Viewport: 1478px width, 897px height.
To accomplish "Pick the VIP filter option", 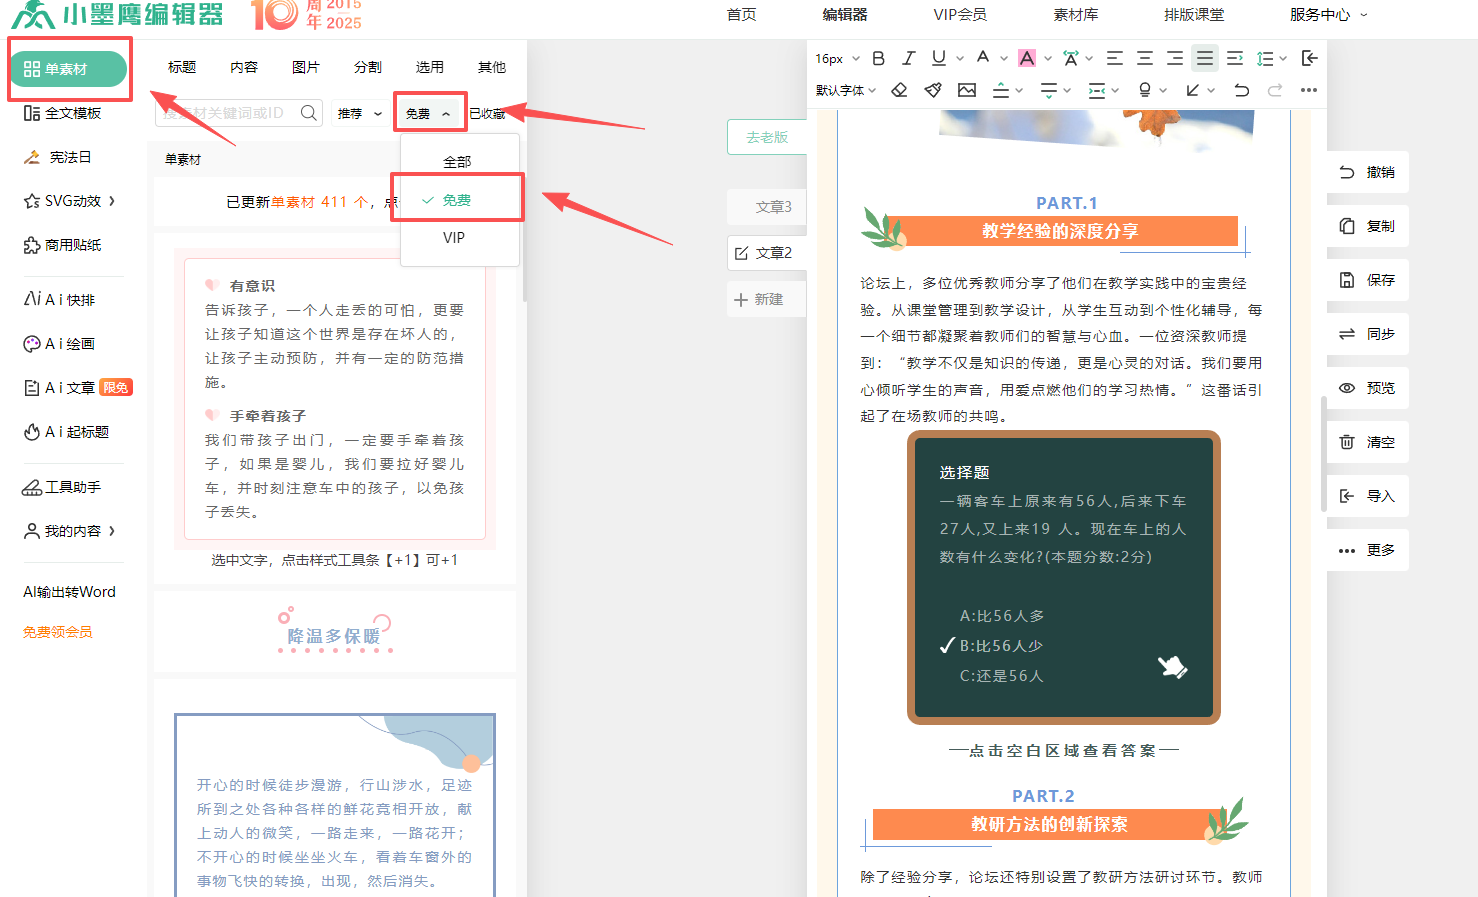I will coord(454,238).
